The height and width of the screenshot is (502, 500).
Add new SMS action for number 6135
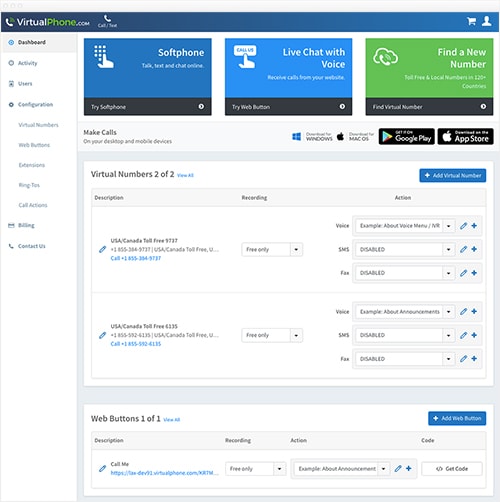click(x=474, y=335)
